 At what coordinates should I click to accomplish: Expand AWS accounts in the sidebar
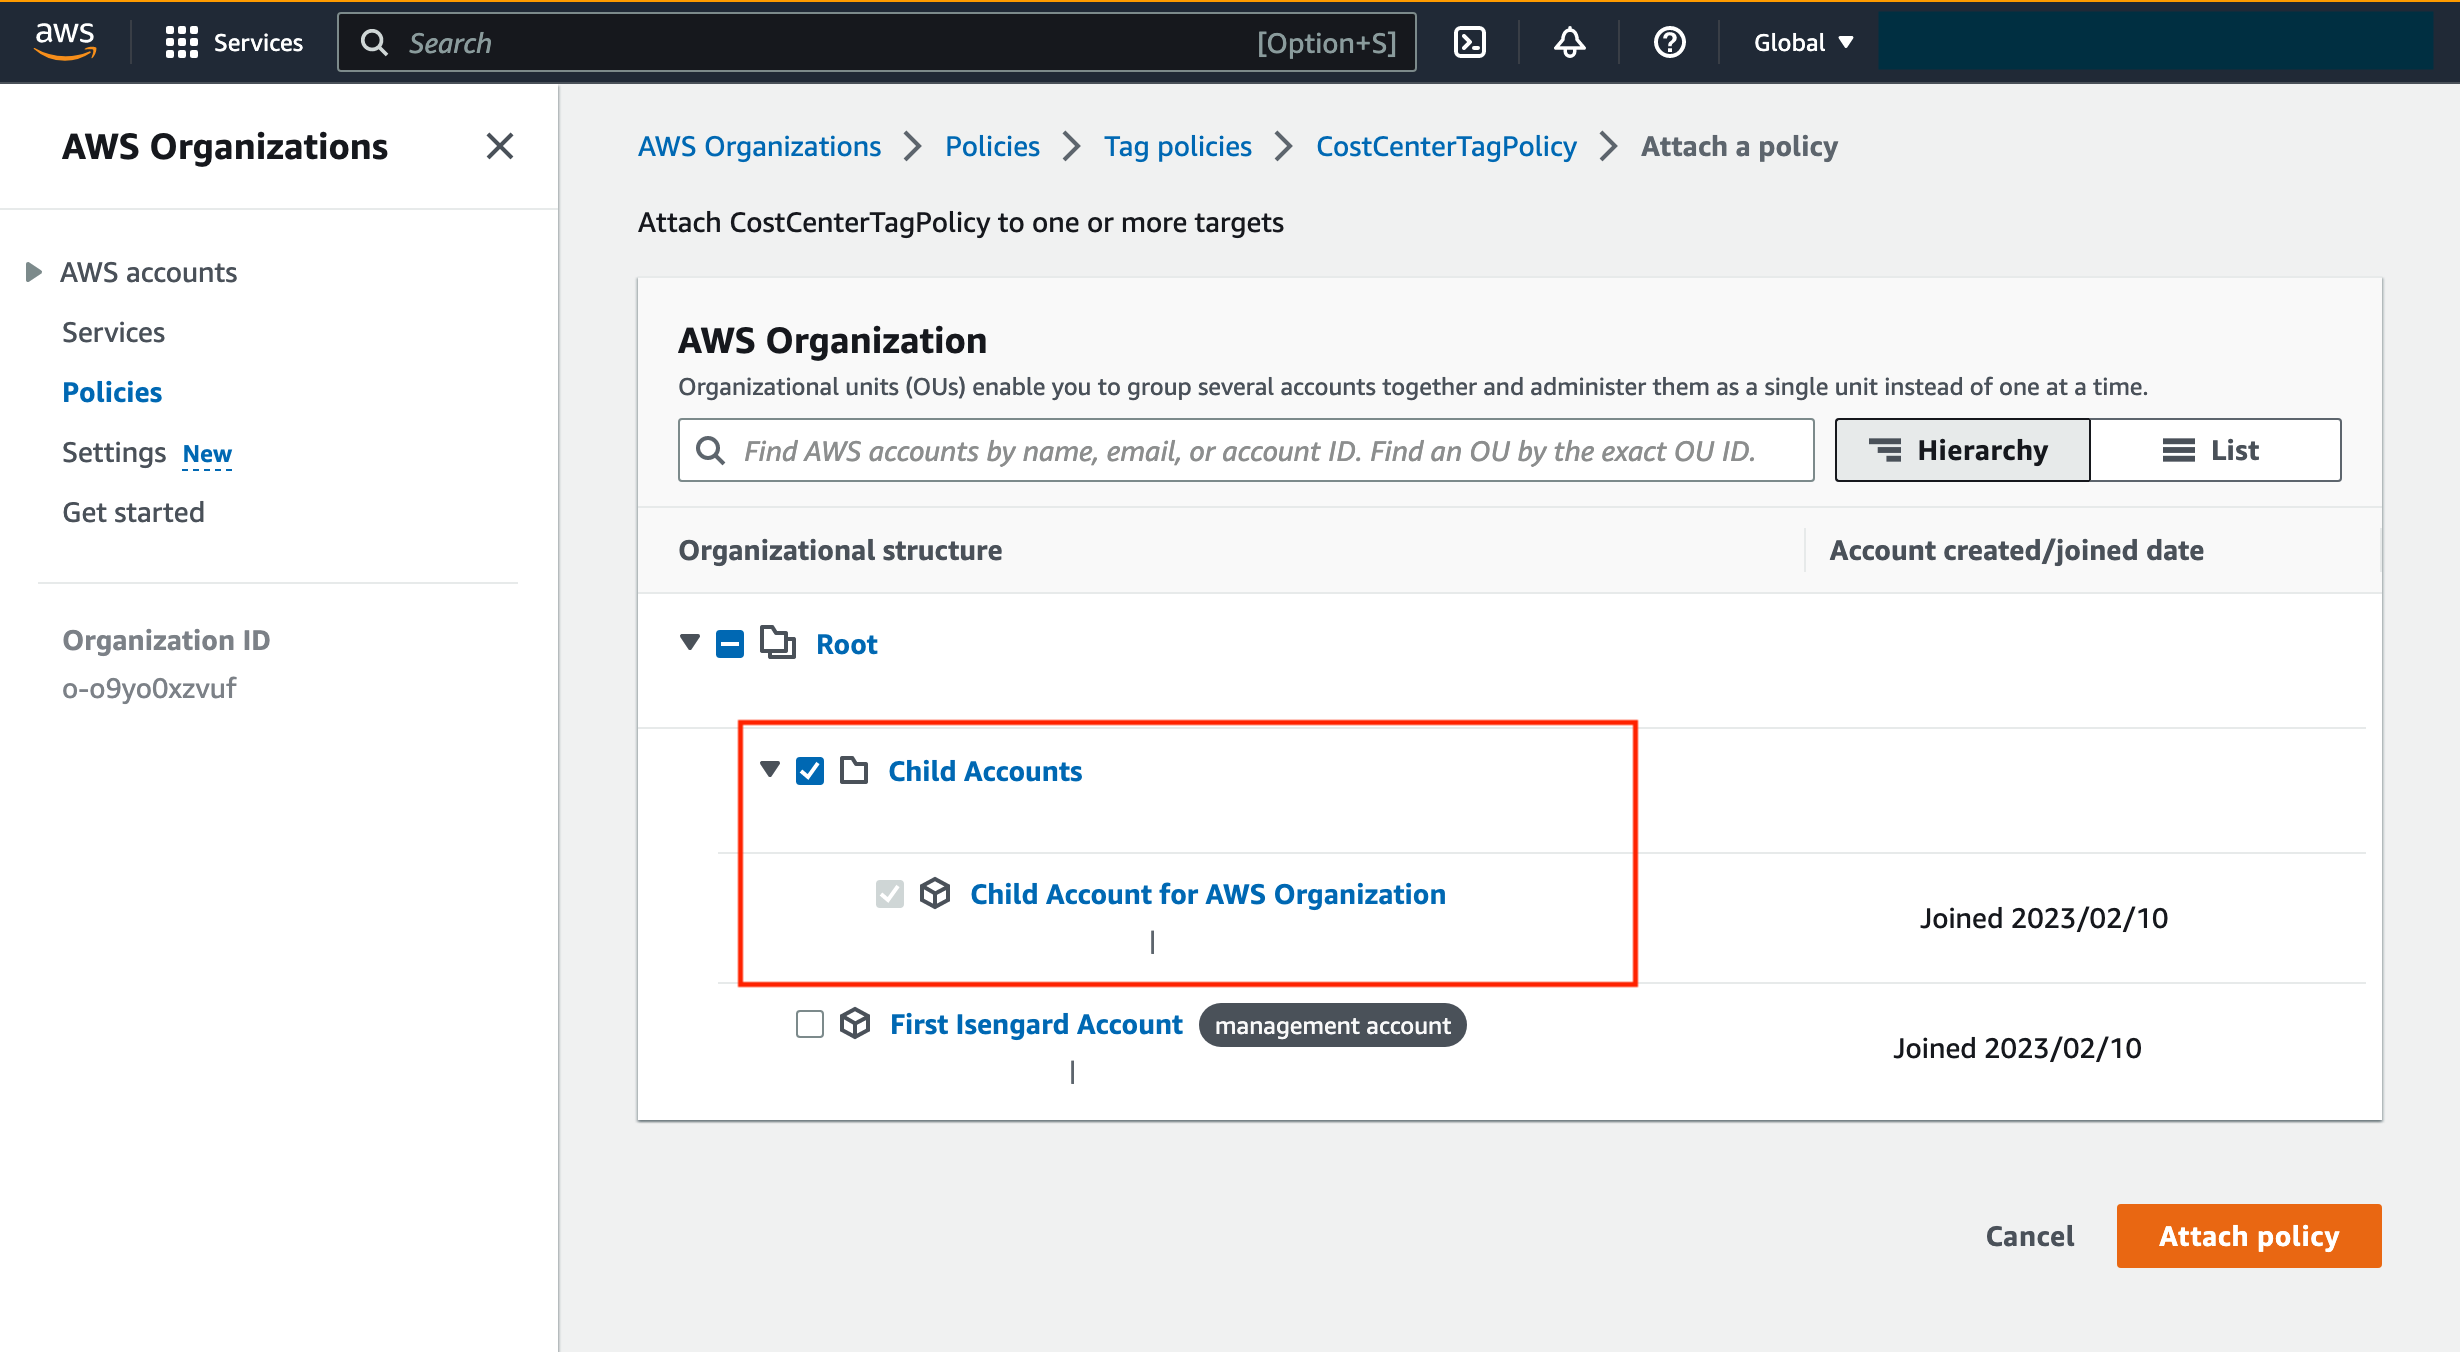pyautogui.click(x=33, y=272)
